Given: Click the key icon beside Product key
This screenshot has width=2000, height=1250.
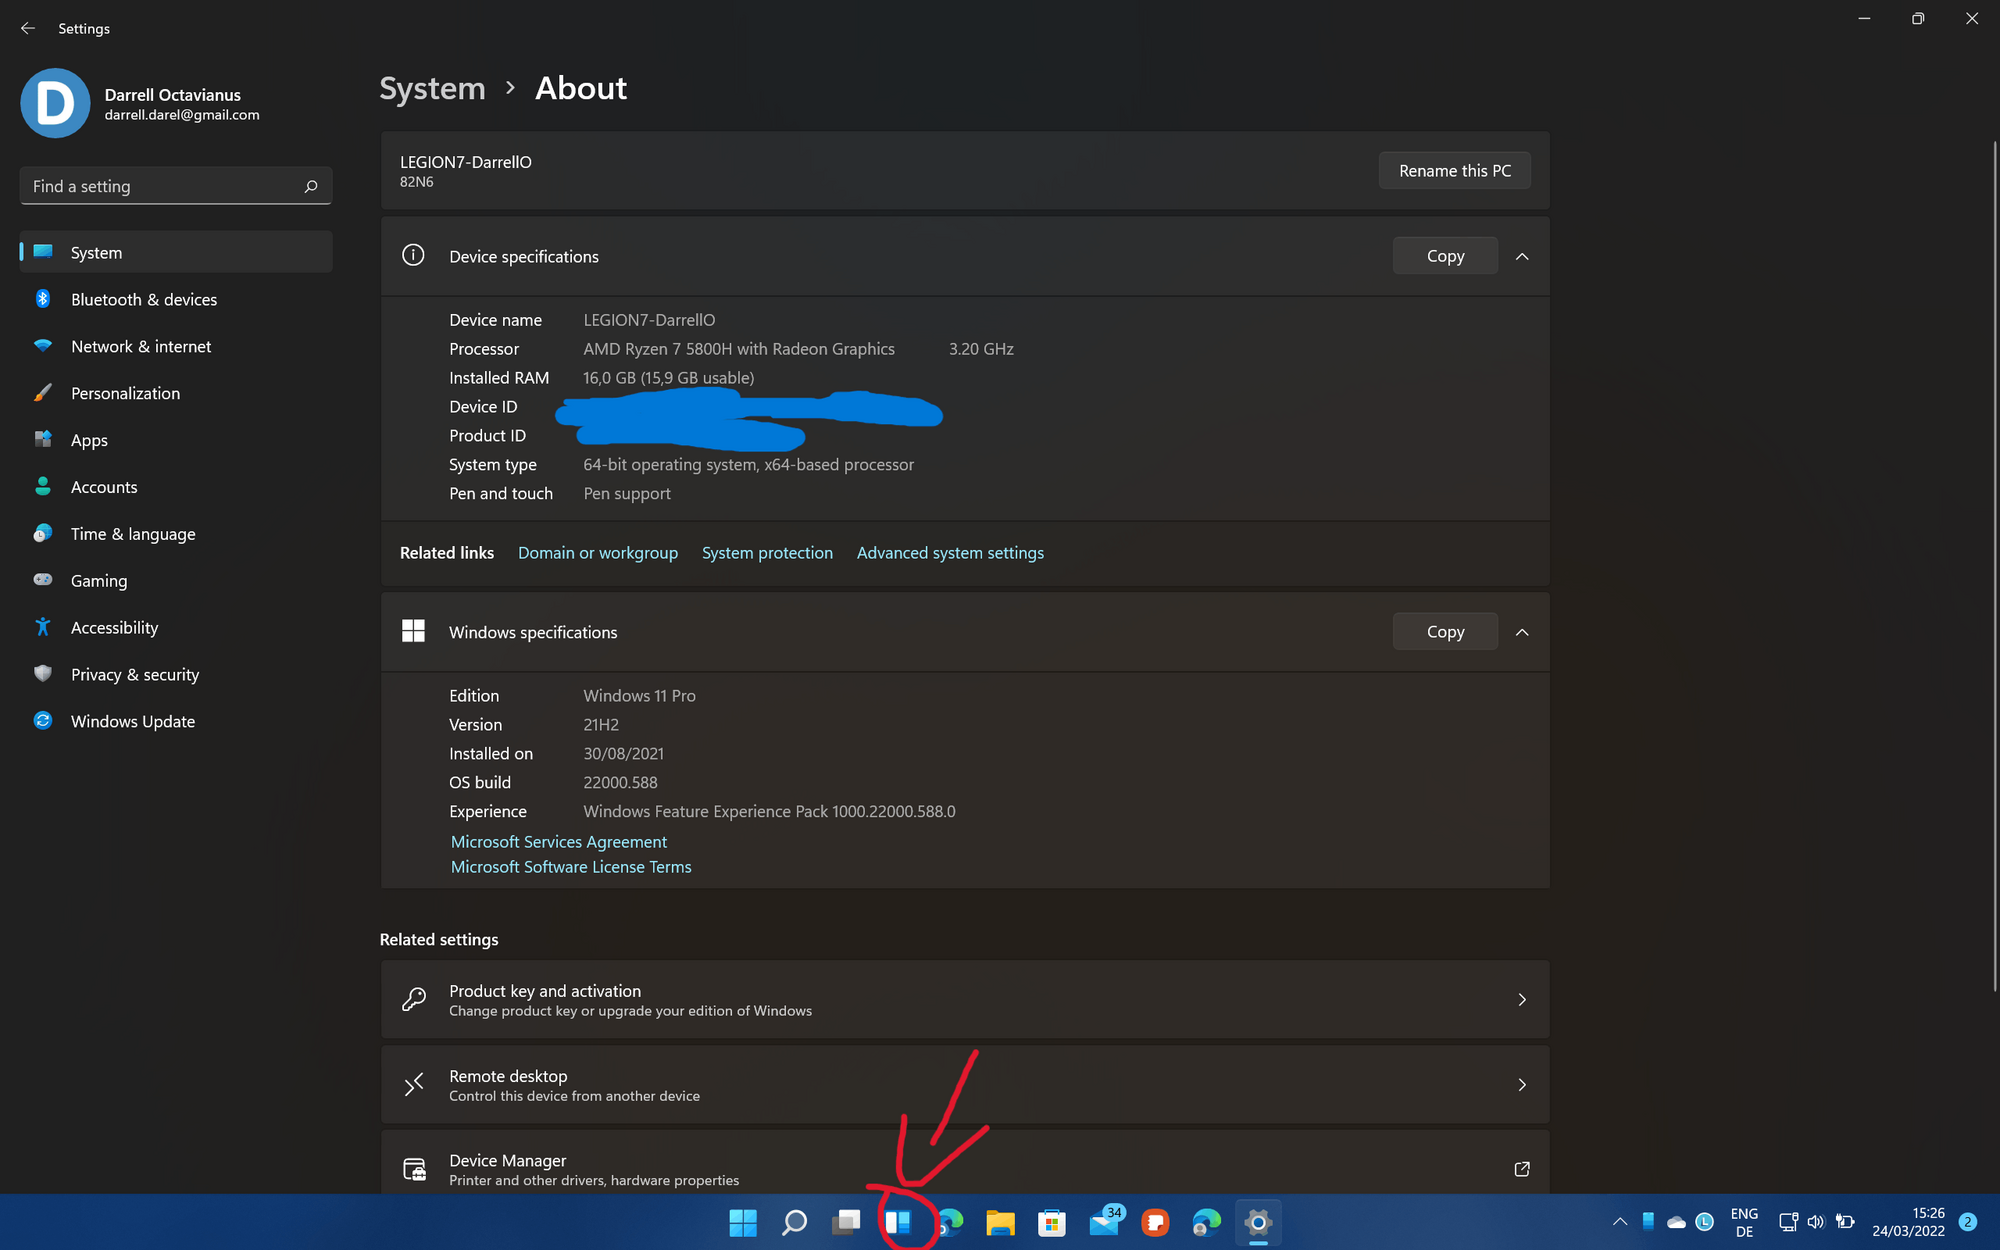Looking at the screenshot, I should pyautogui.click(x=414, y=999).
